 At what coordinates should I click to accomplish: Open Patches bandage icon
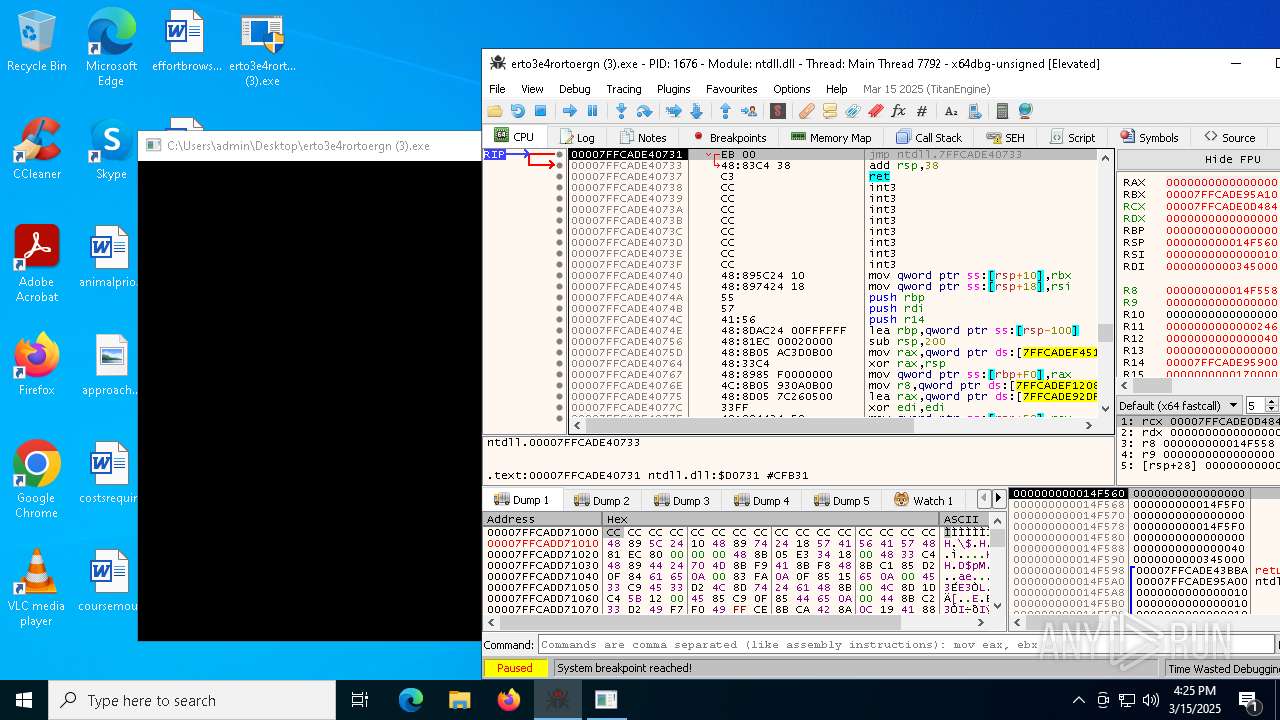pos(806,111)
